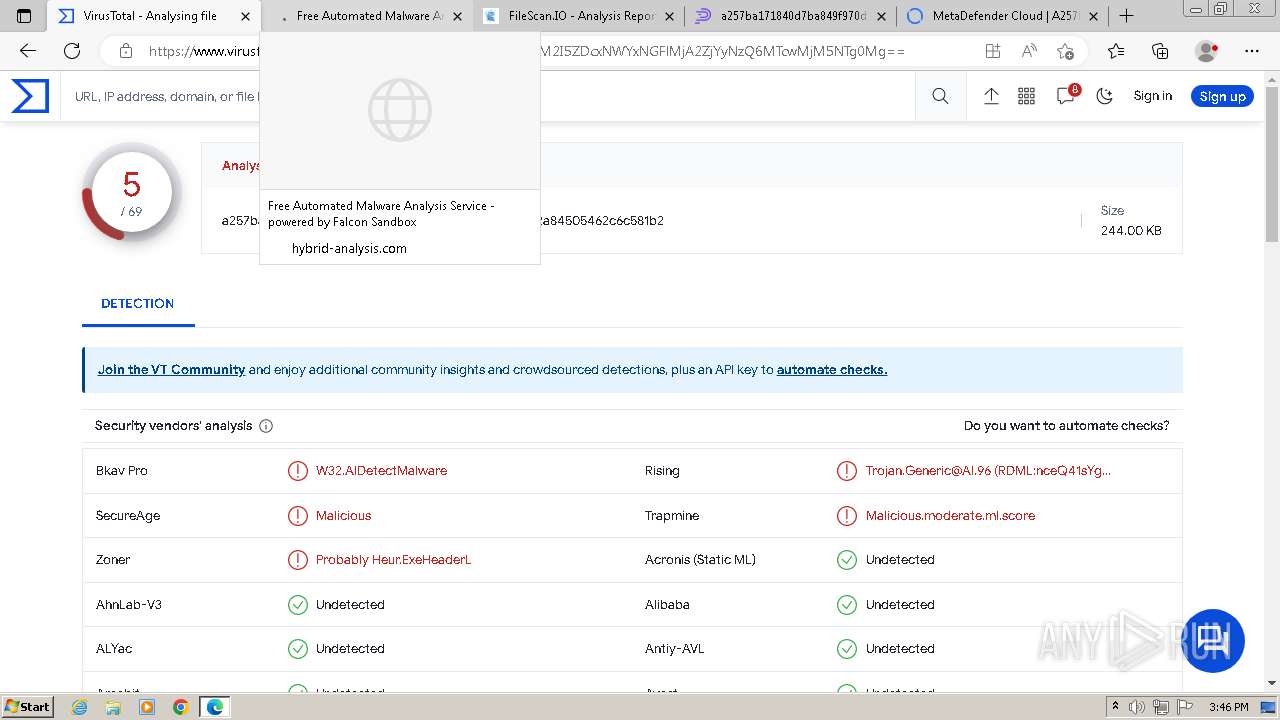
Task: Click the Antiy-AVL vendor name
Action: pyautogui.click(x=675, y=648)
